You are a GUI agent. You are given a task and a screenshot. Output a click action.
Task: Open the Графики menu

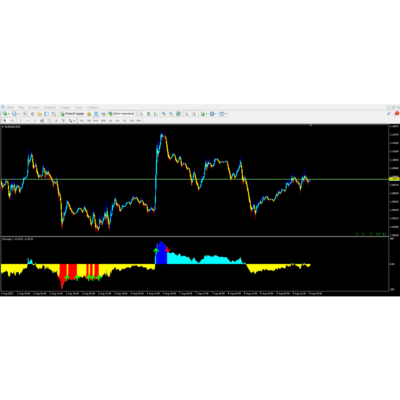(x=50, y=107)
